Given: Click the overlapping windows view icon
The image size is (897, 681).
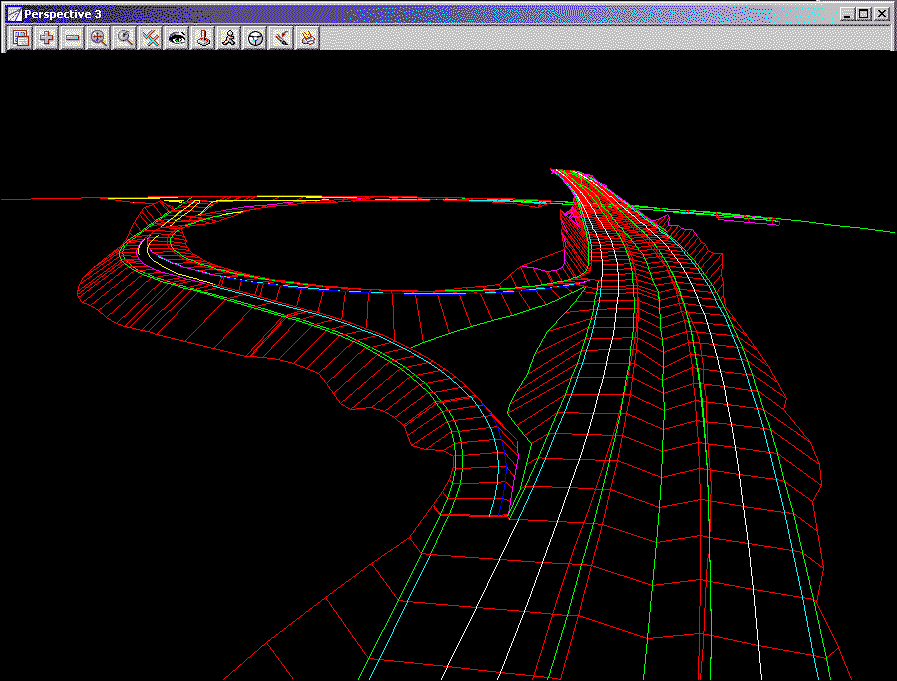Looking at the screenshot, I should 20,38.
